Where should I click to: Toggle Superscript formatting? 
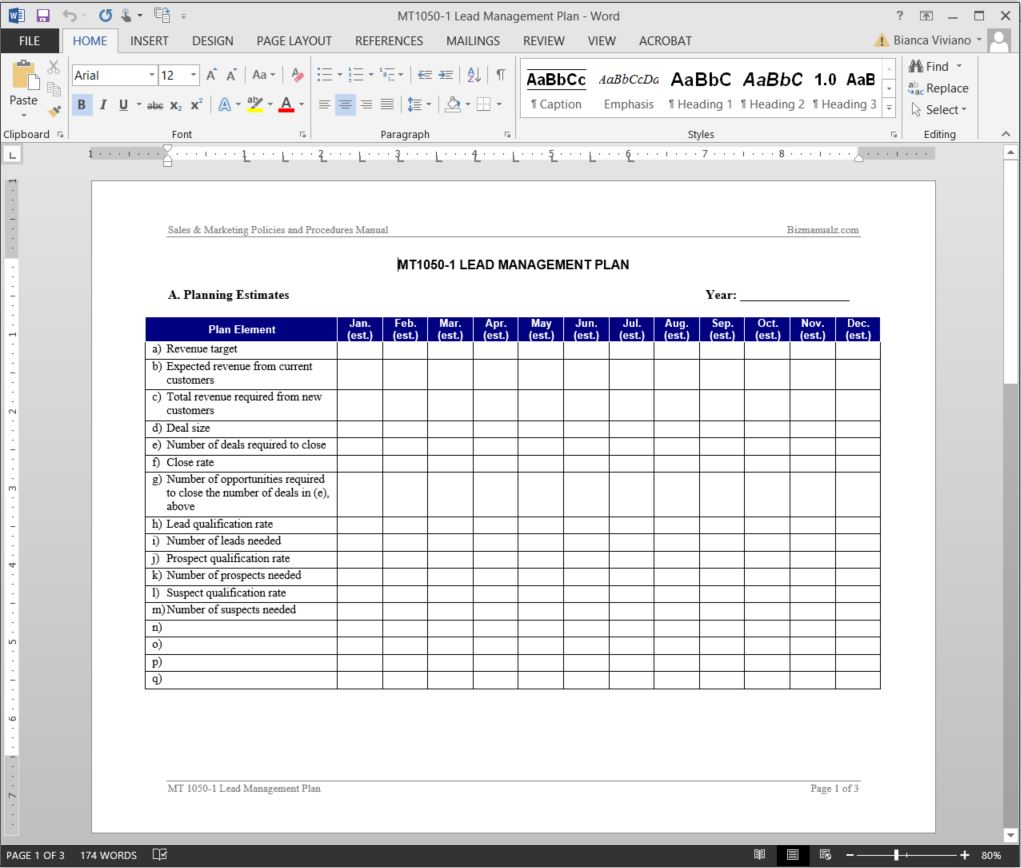196,104
